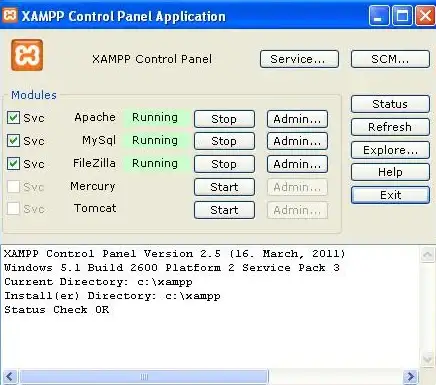Click log line 'Current Directory: c:\xampp'
This screenshot has width=436, height=385.
point(98,282)
